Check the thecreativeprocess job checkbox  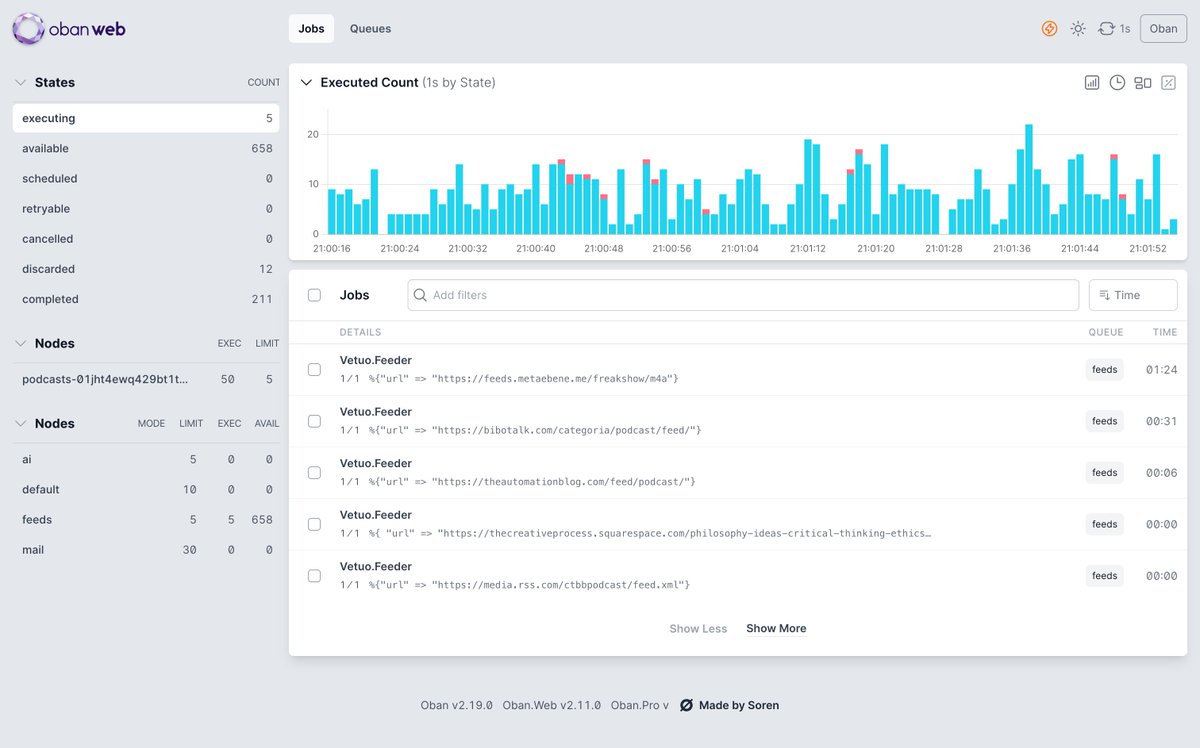[x=314, y=524]
